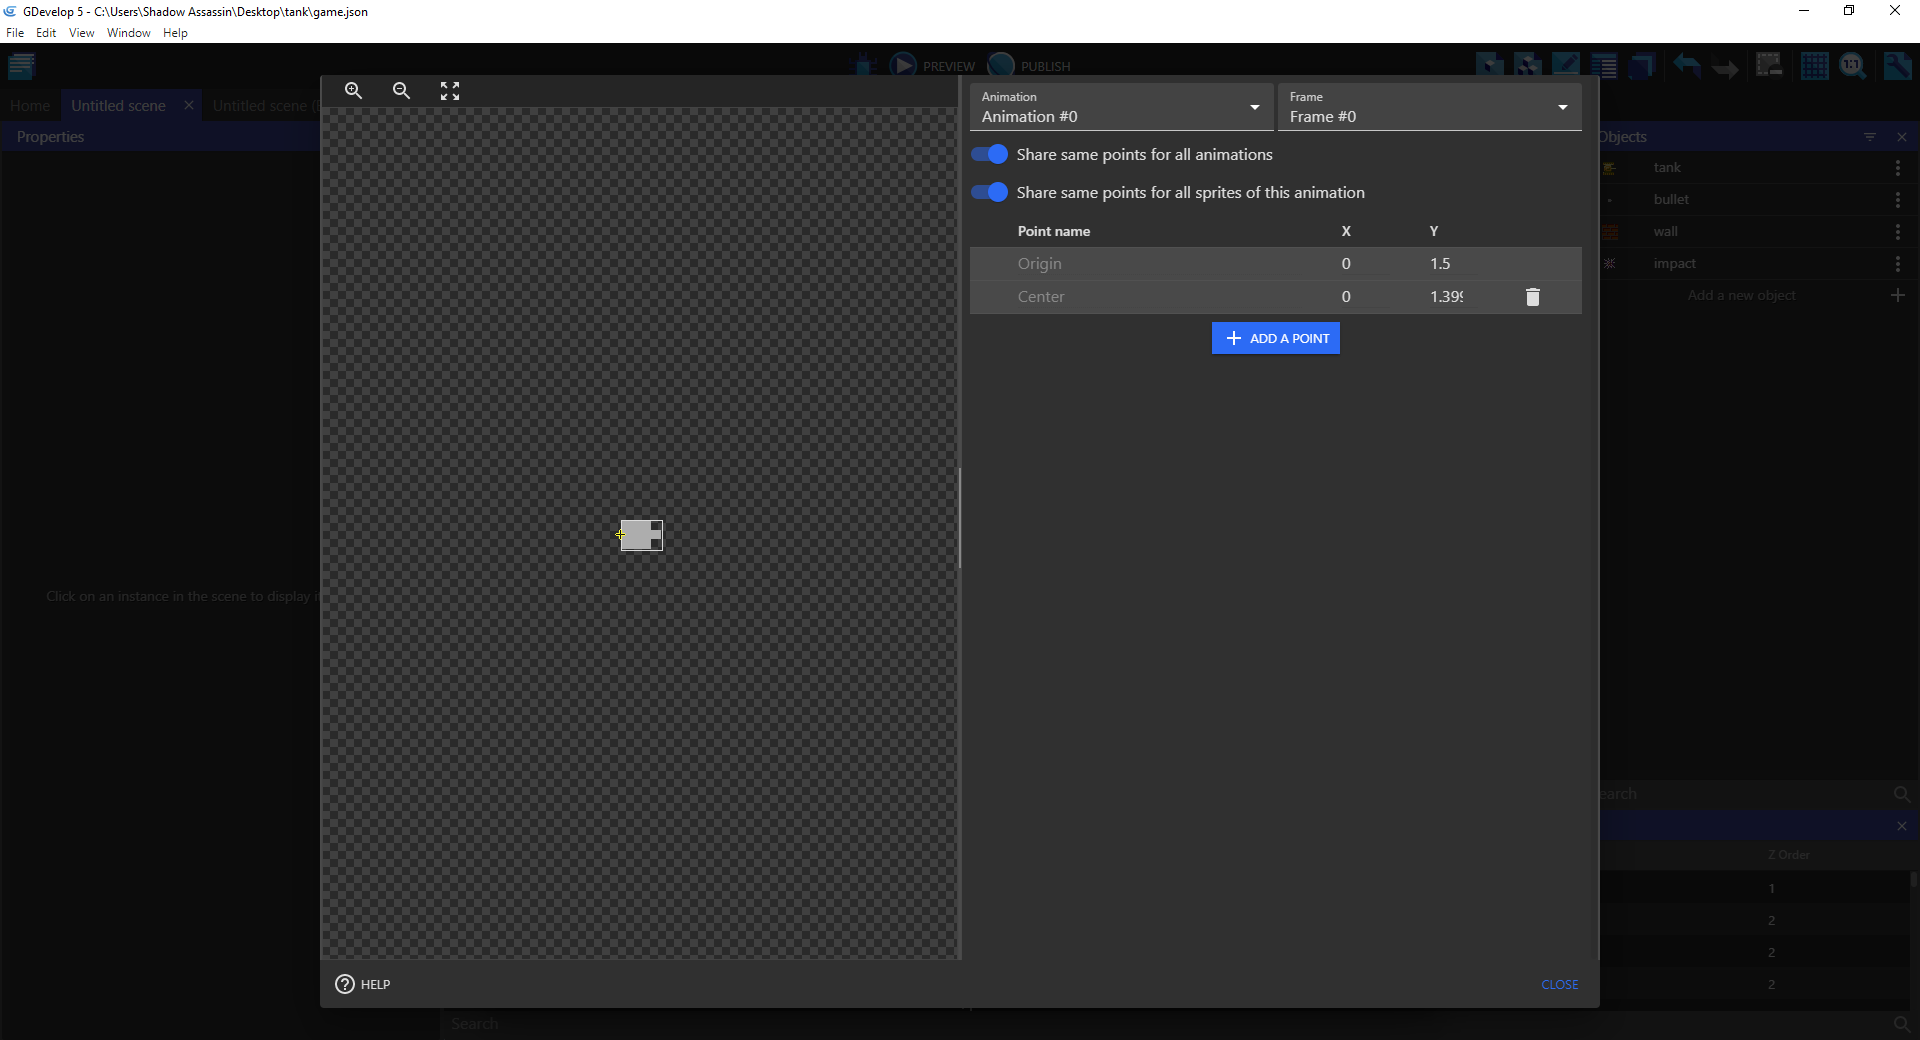This screenshot has width=1920, height=1040.
Task: Toggle share same points for all animations
Action: coord(989,155)
